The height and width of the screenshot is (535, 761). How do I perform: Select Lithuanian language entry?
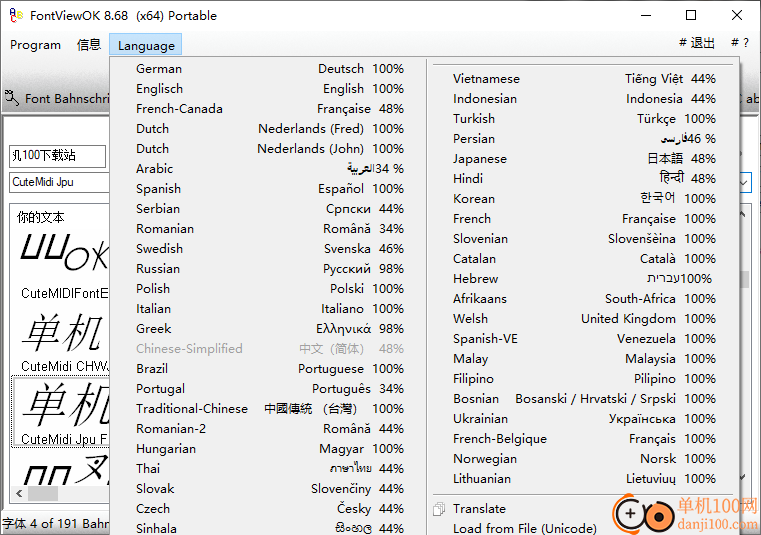click(584, 479)
